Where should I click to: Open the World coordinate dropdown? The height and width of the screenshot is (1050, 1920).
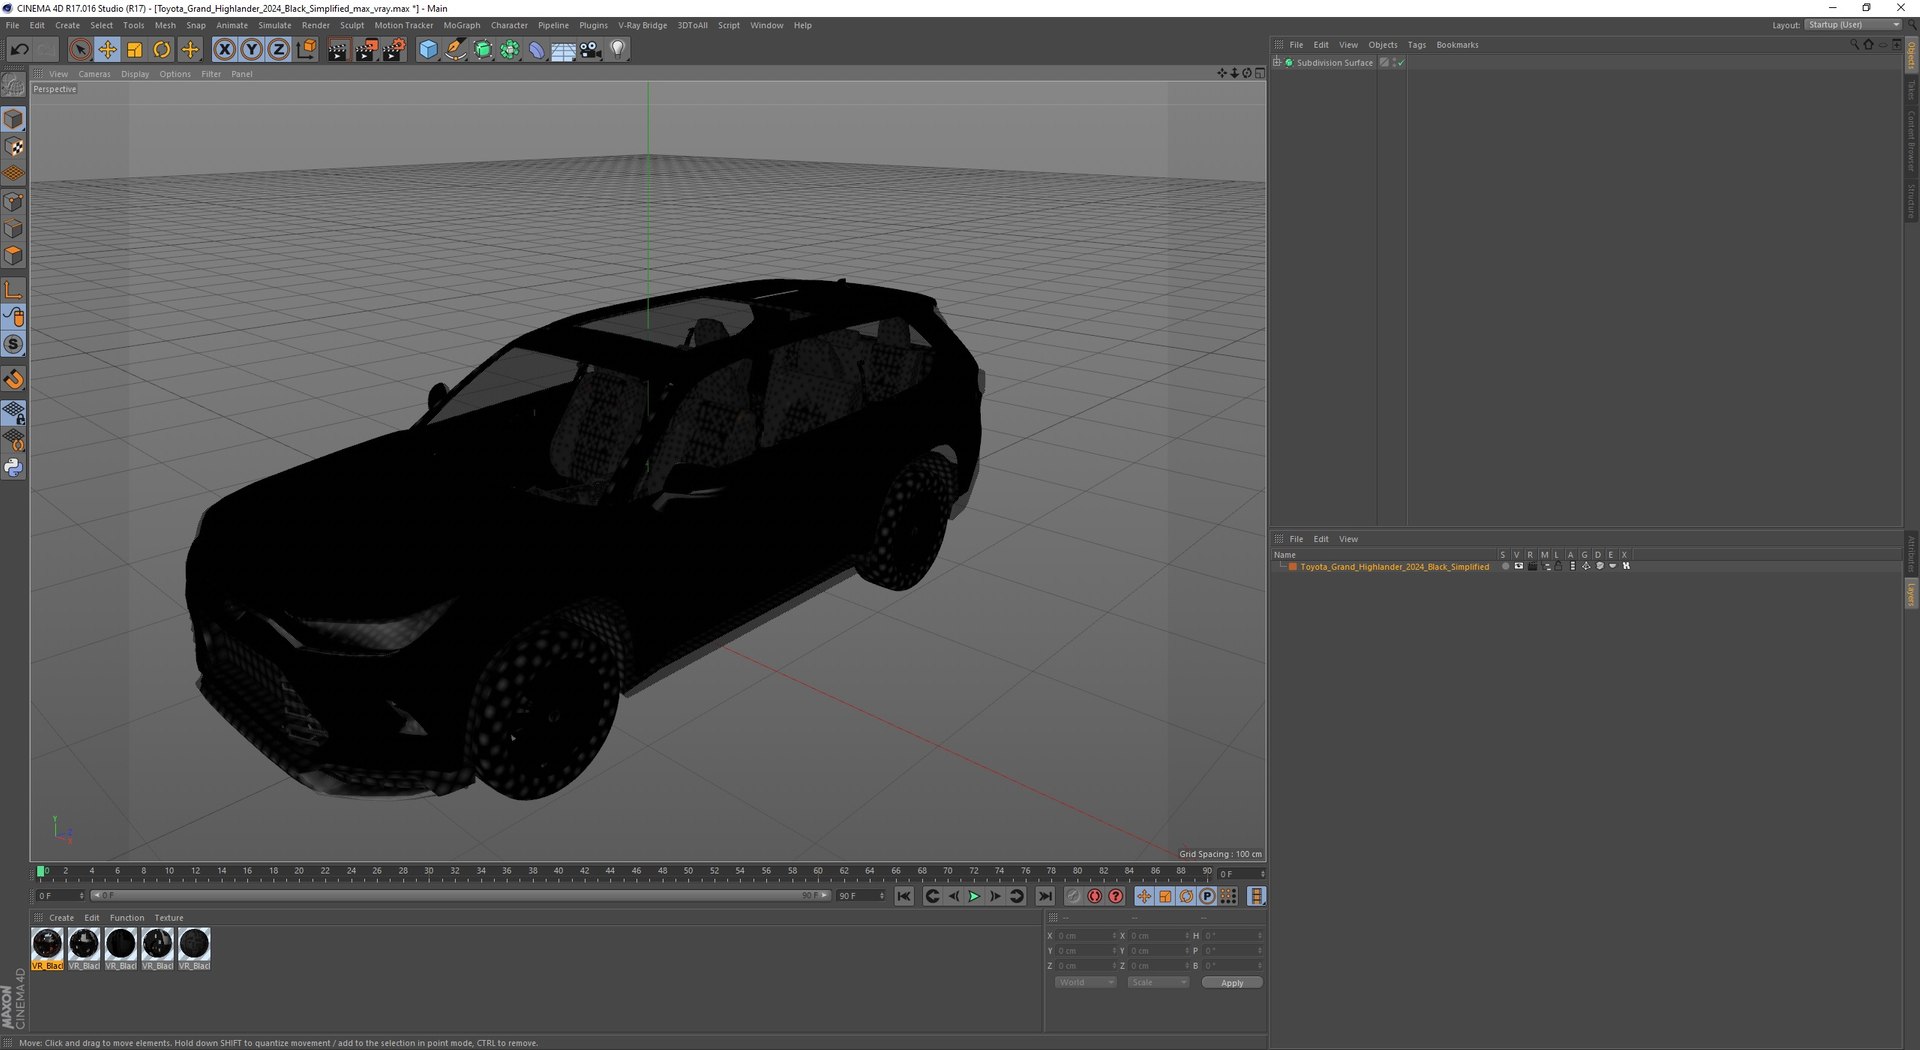pos(1085,983)
